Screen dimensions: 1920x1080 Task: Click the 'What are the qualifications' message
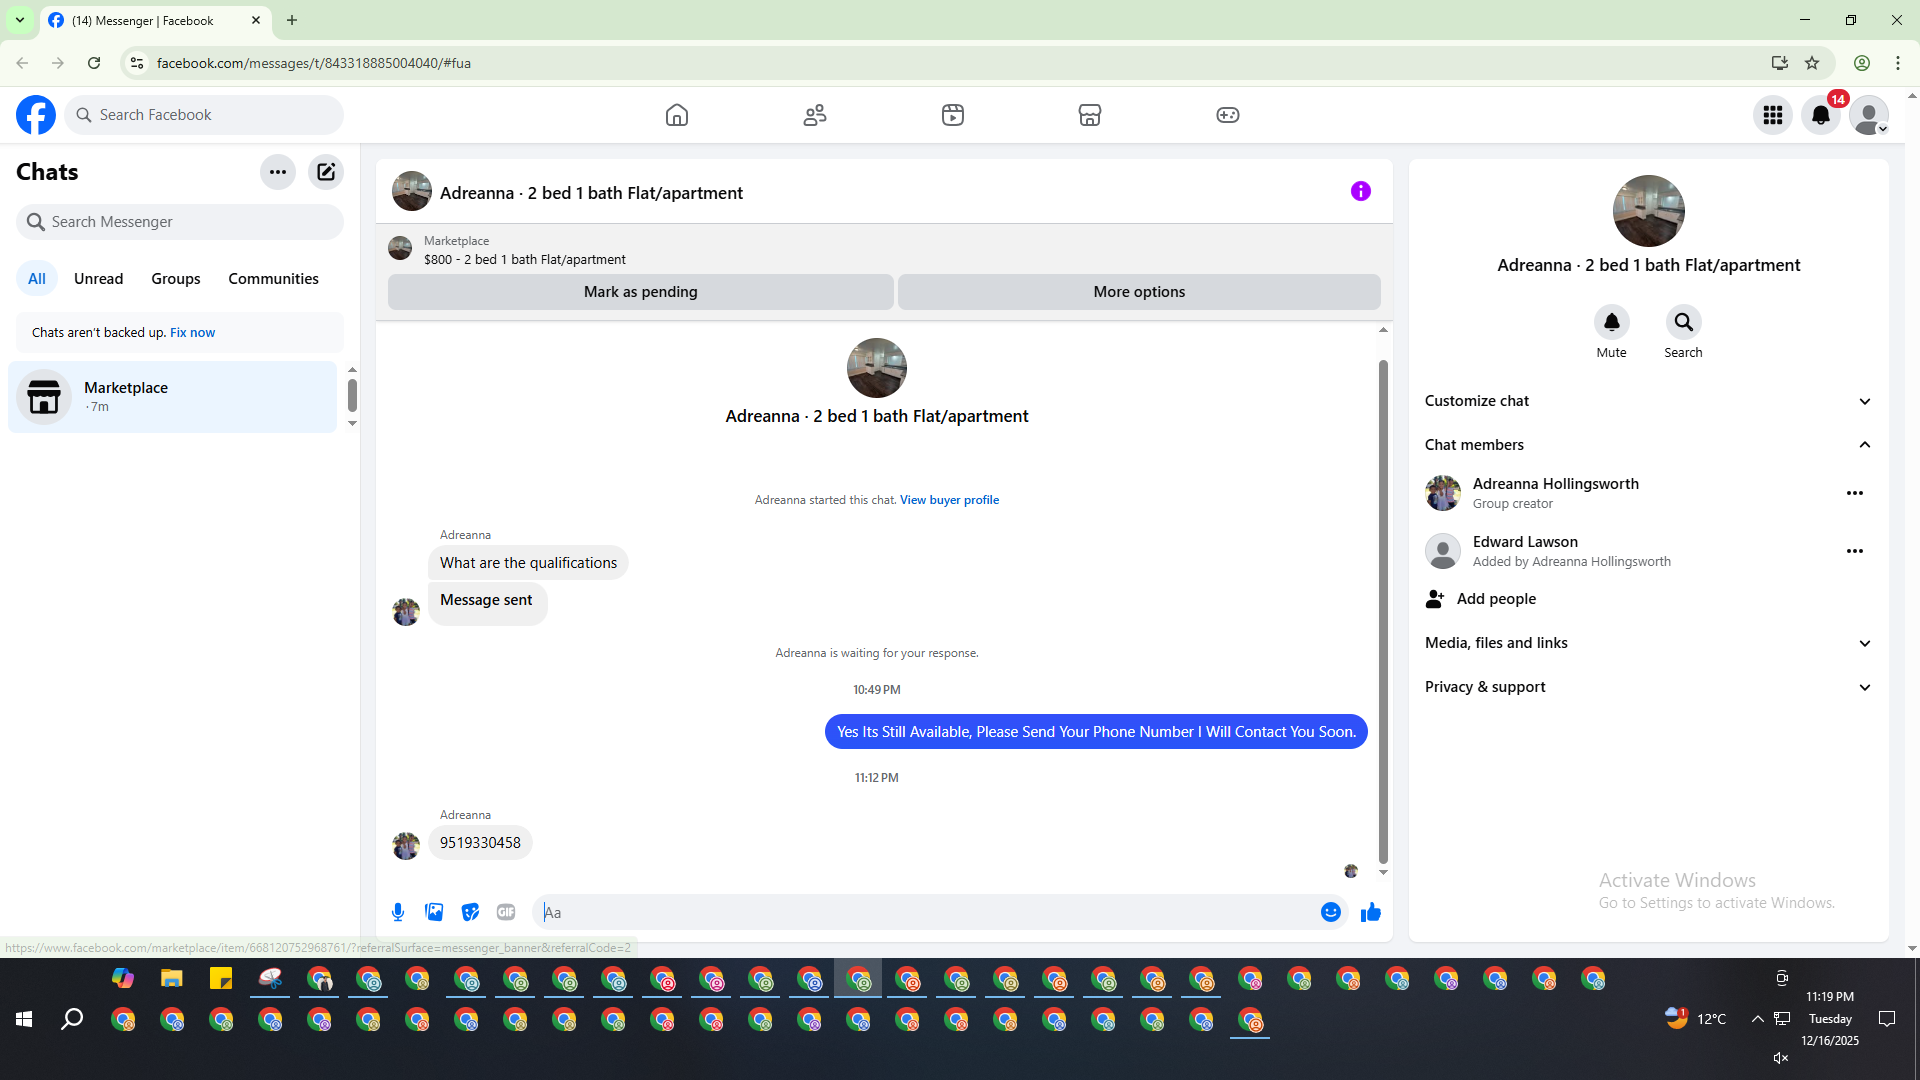click(528, 563)
